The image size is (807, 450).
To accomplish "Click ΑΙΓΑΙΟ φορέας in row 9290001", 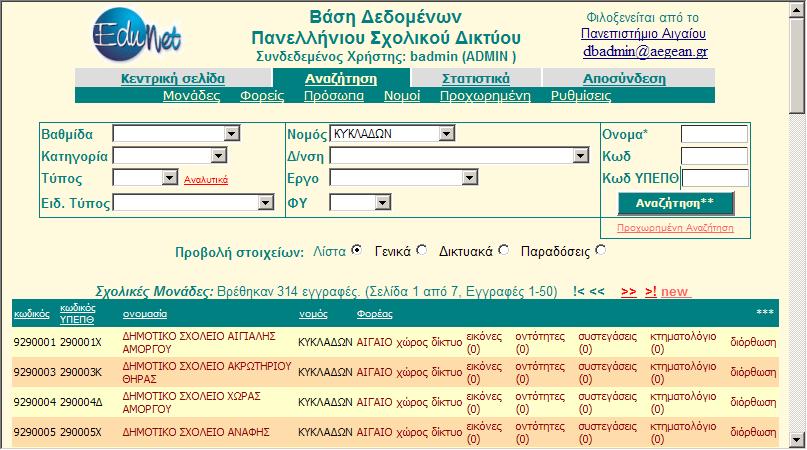I will 374,342.
